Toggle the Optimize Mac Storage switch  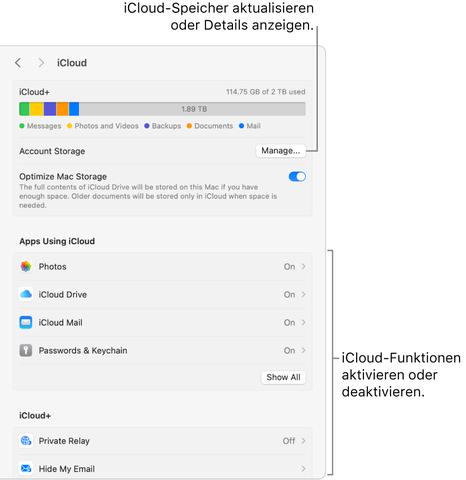297,176
